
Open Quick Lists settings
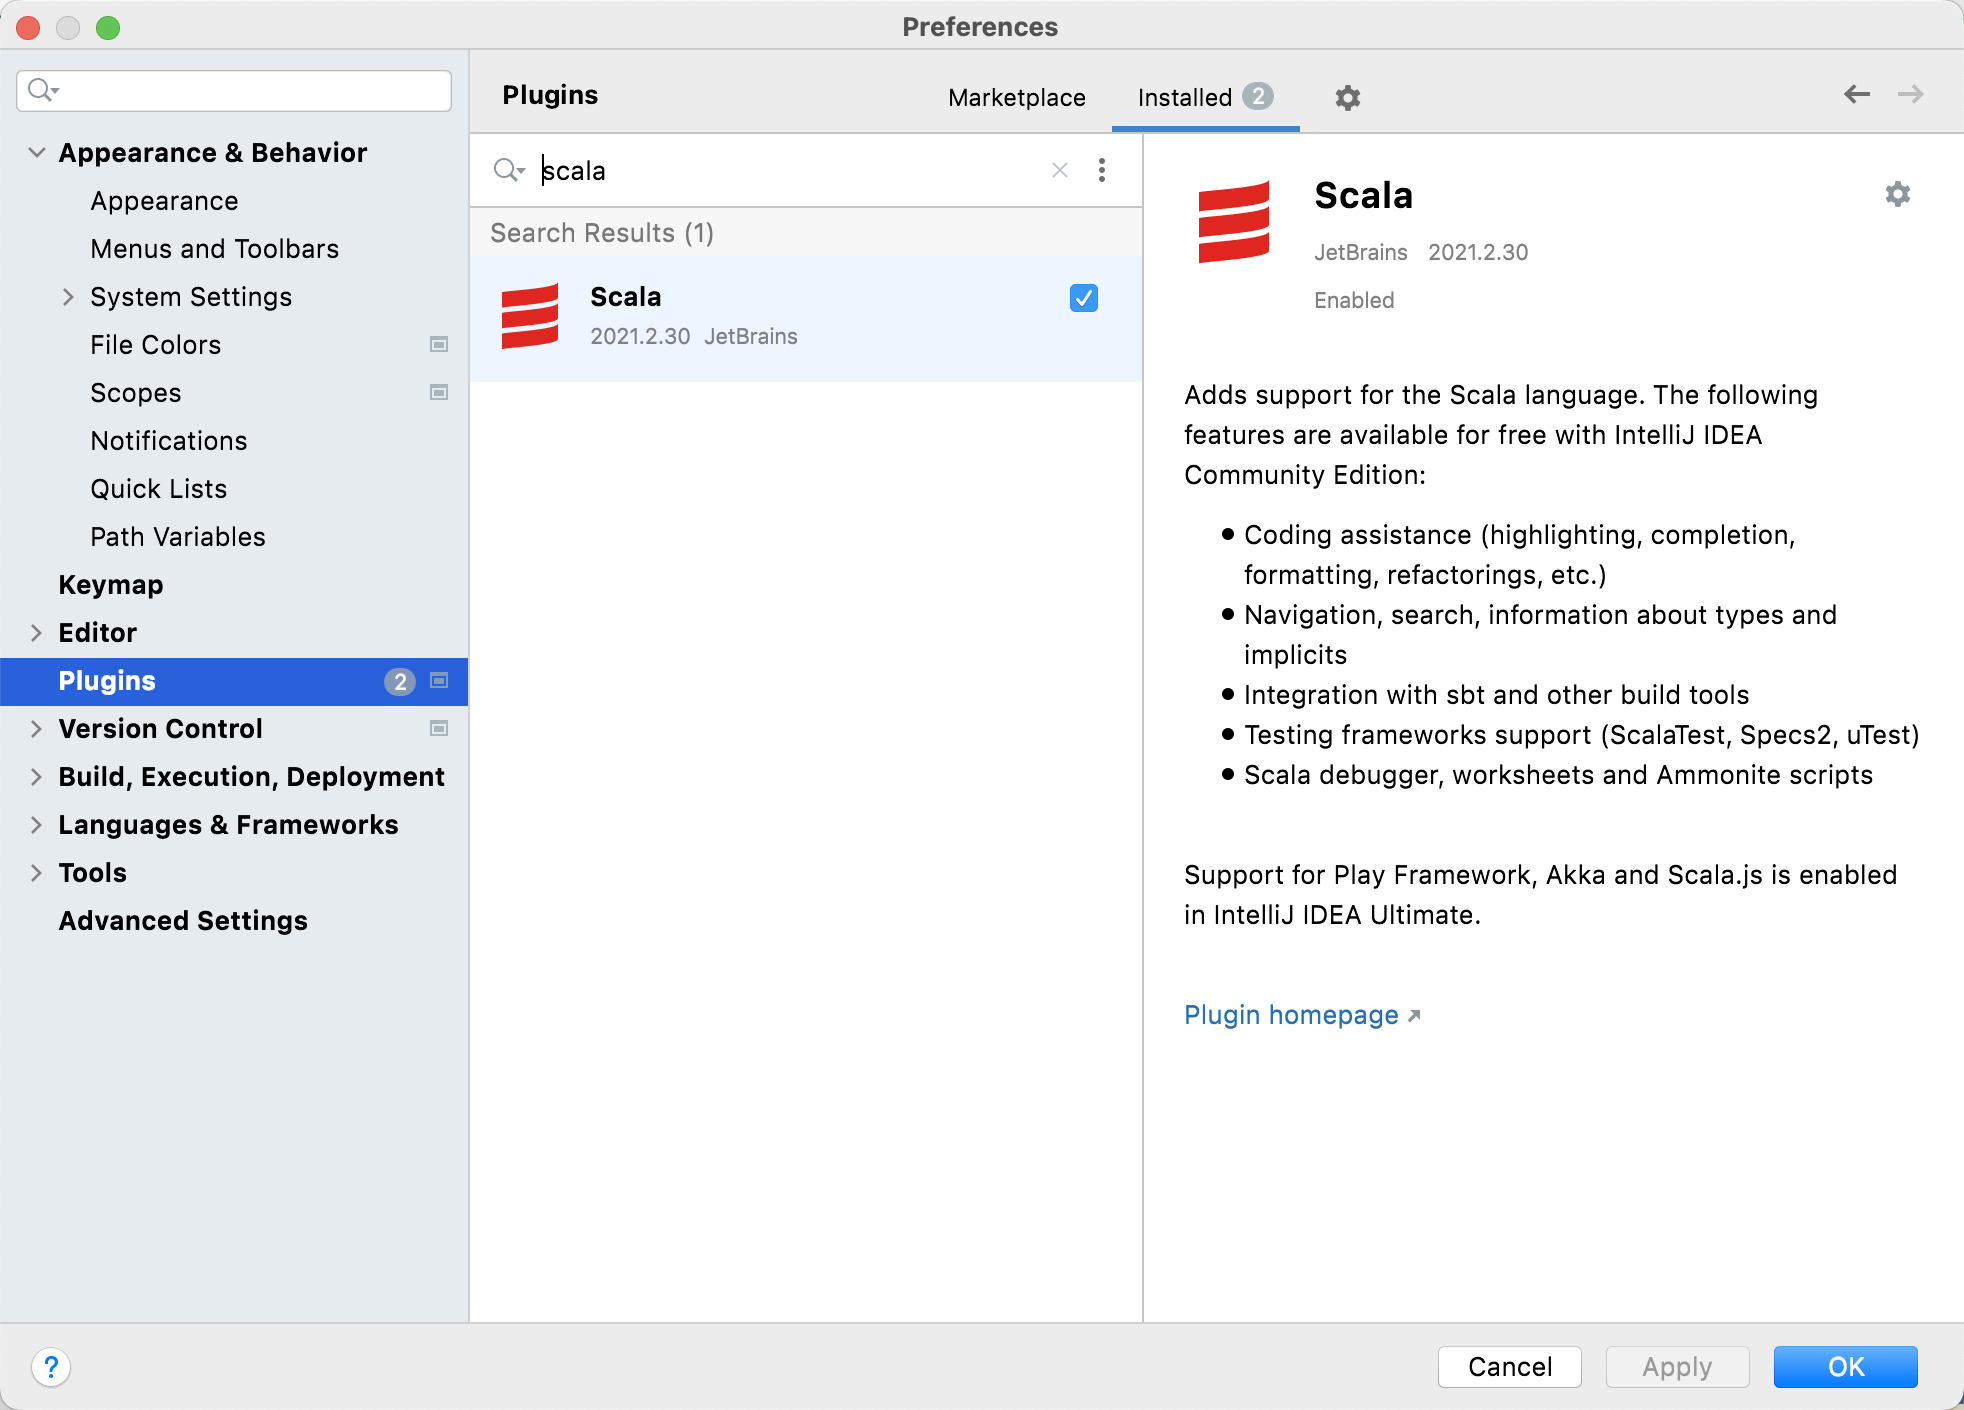point(159,489)
